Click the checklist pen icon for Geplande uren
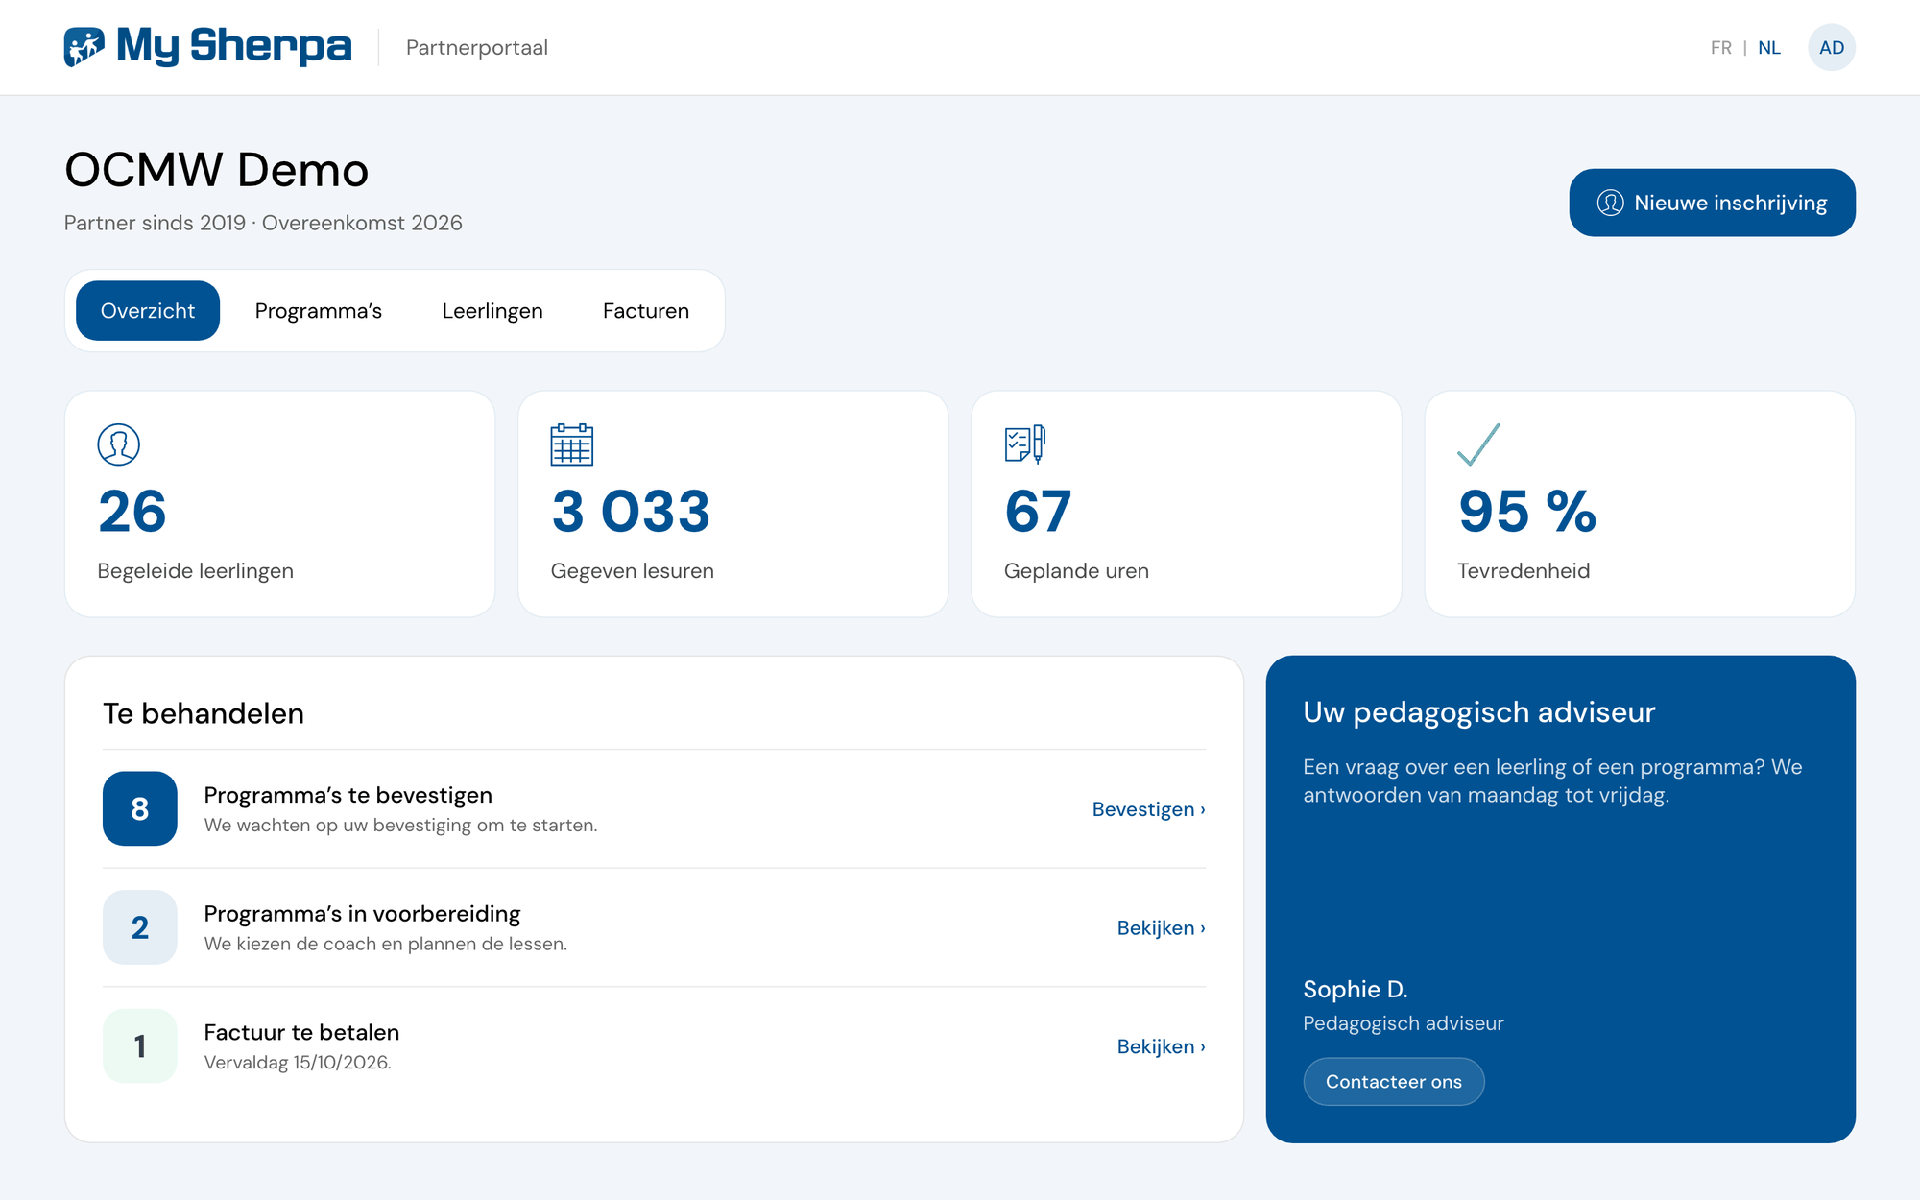Viewport: 1920px width, 1200px height. click(x=1025, y=445)
